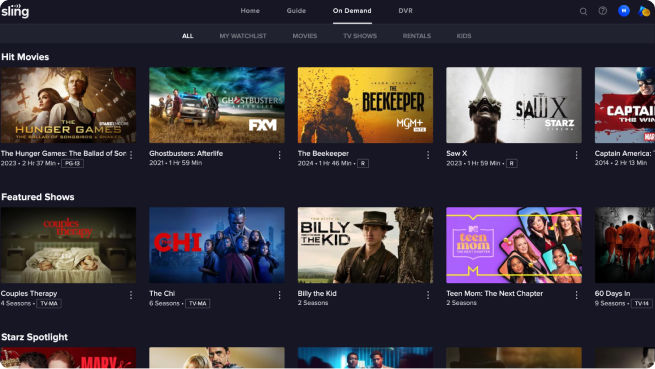This screenshot has width=655, height=369.
Task: Open options menu for The Beekeeper
Action: [428, 155]
